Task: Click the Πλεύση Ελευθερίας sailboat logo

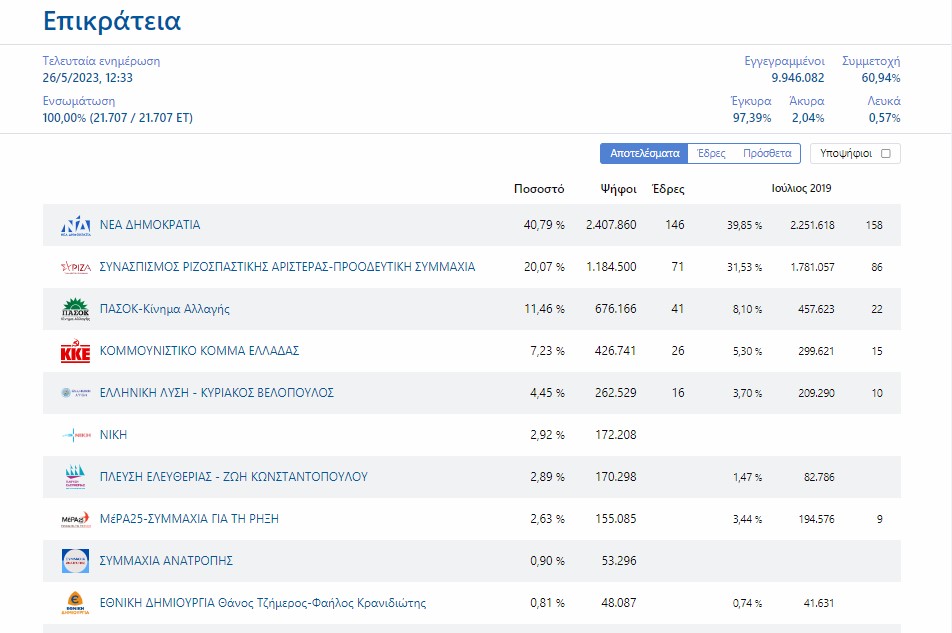Action: 75,477
